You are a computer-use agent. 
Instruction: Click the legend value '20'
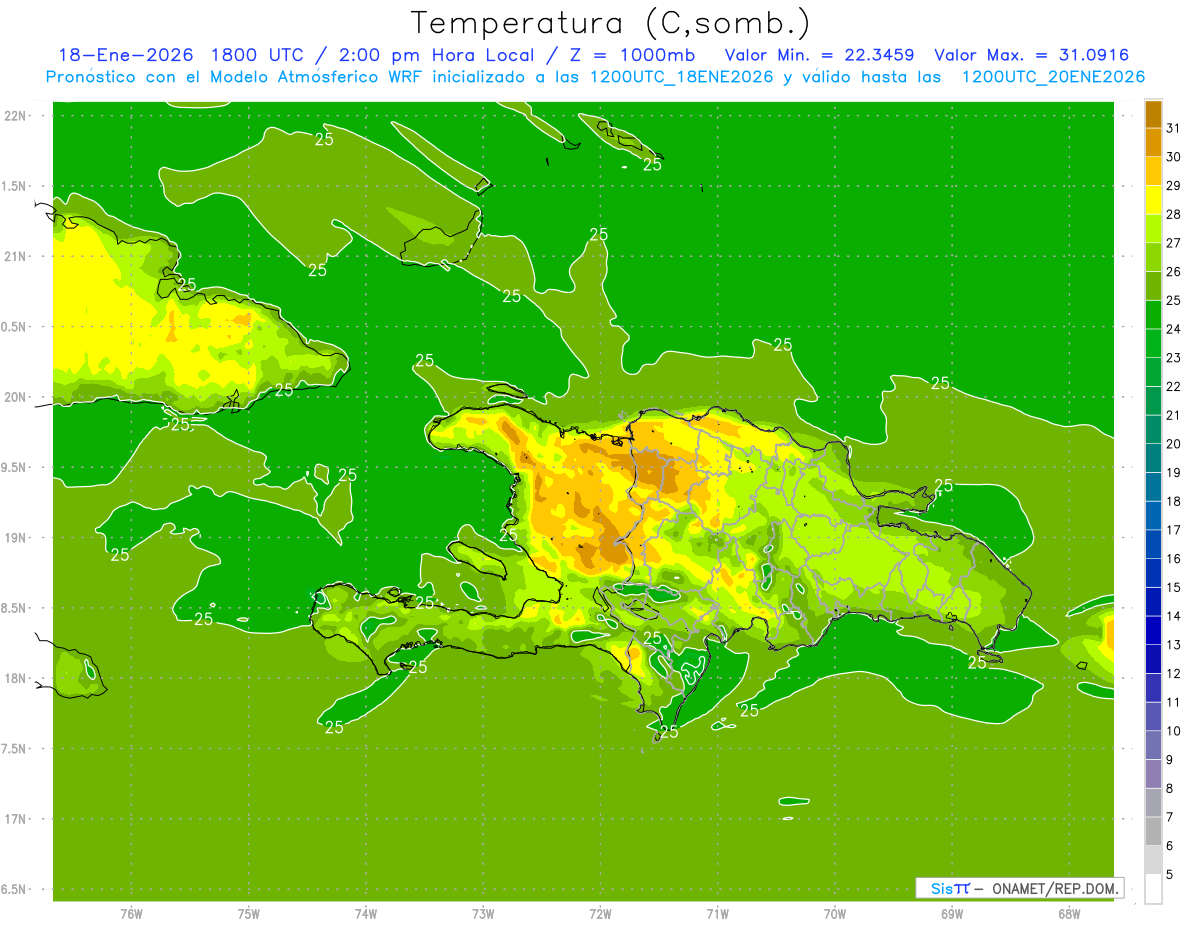(1173, 444)
